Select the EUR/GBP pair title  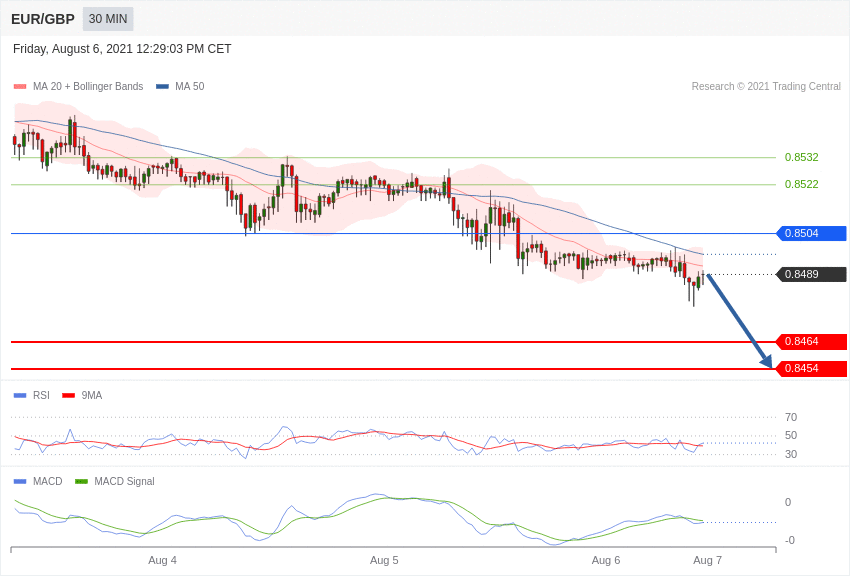pos(43,20)
